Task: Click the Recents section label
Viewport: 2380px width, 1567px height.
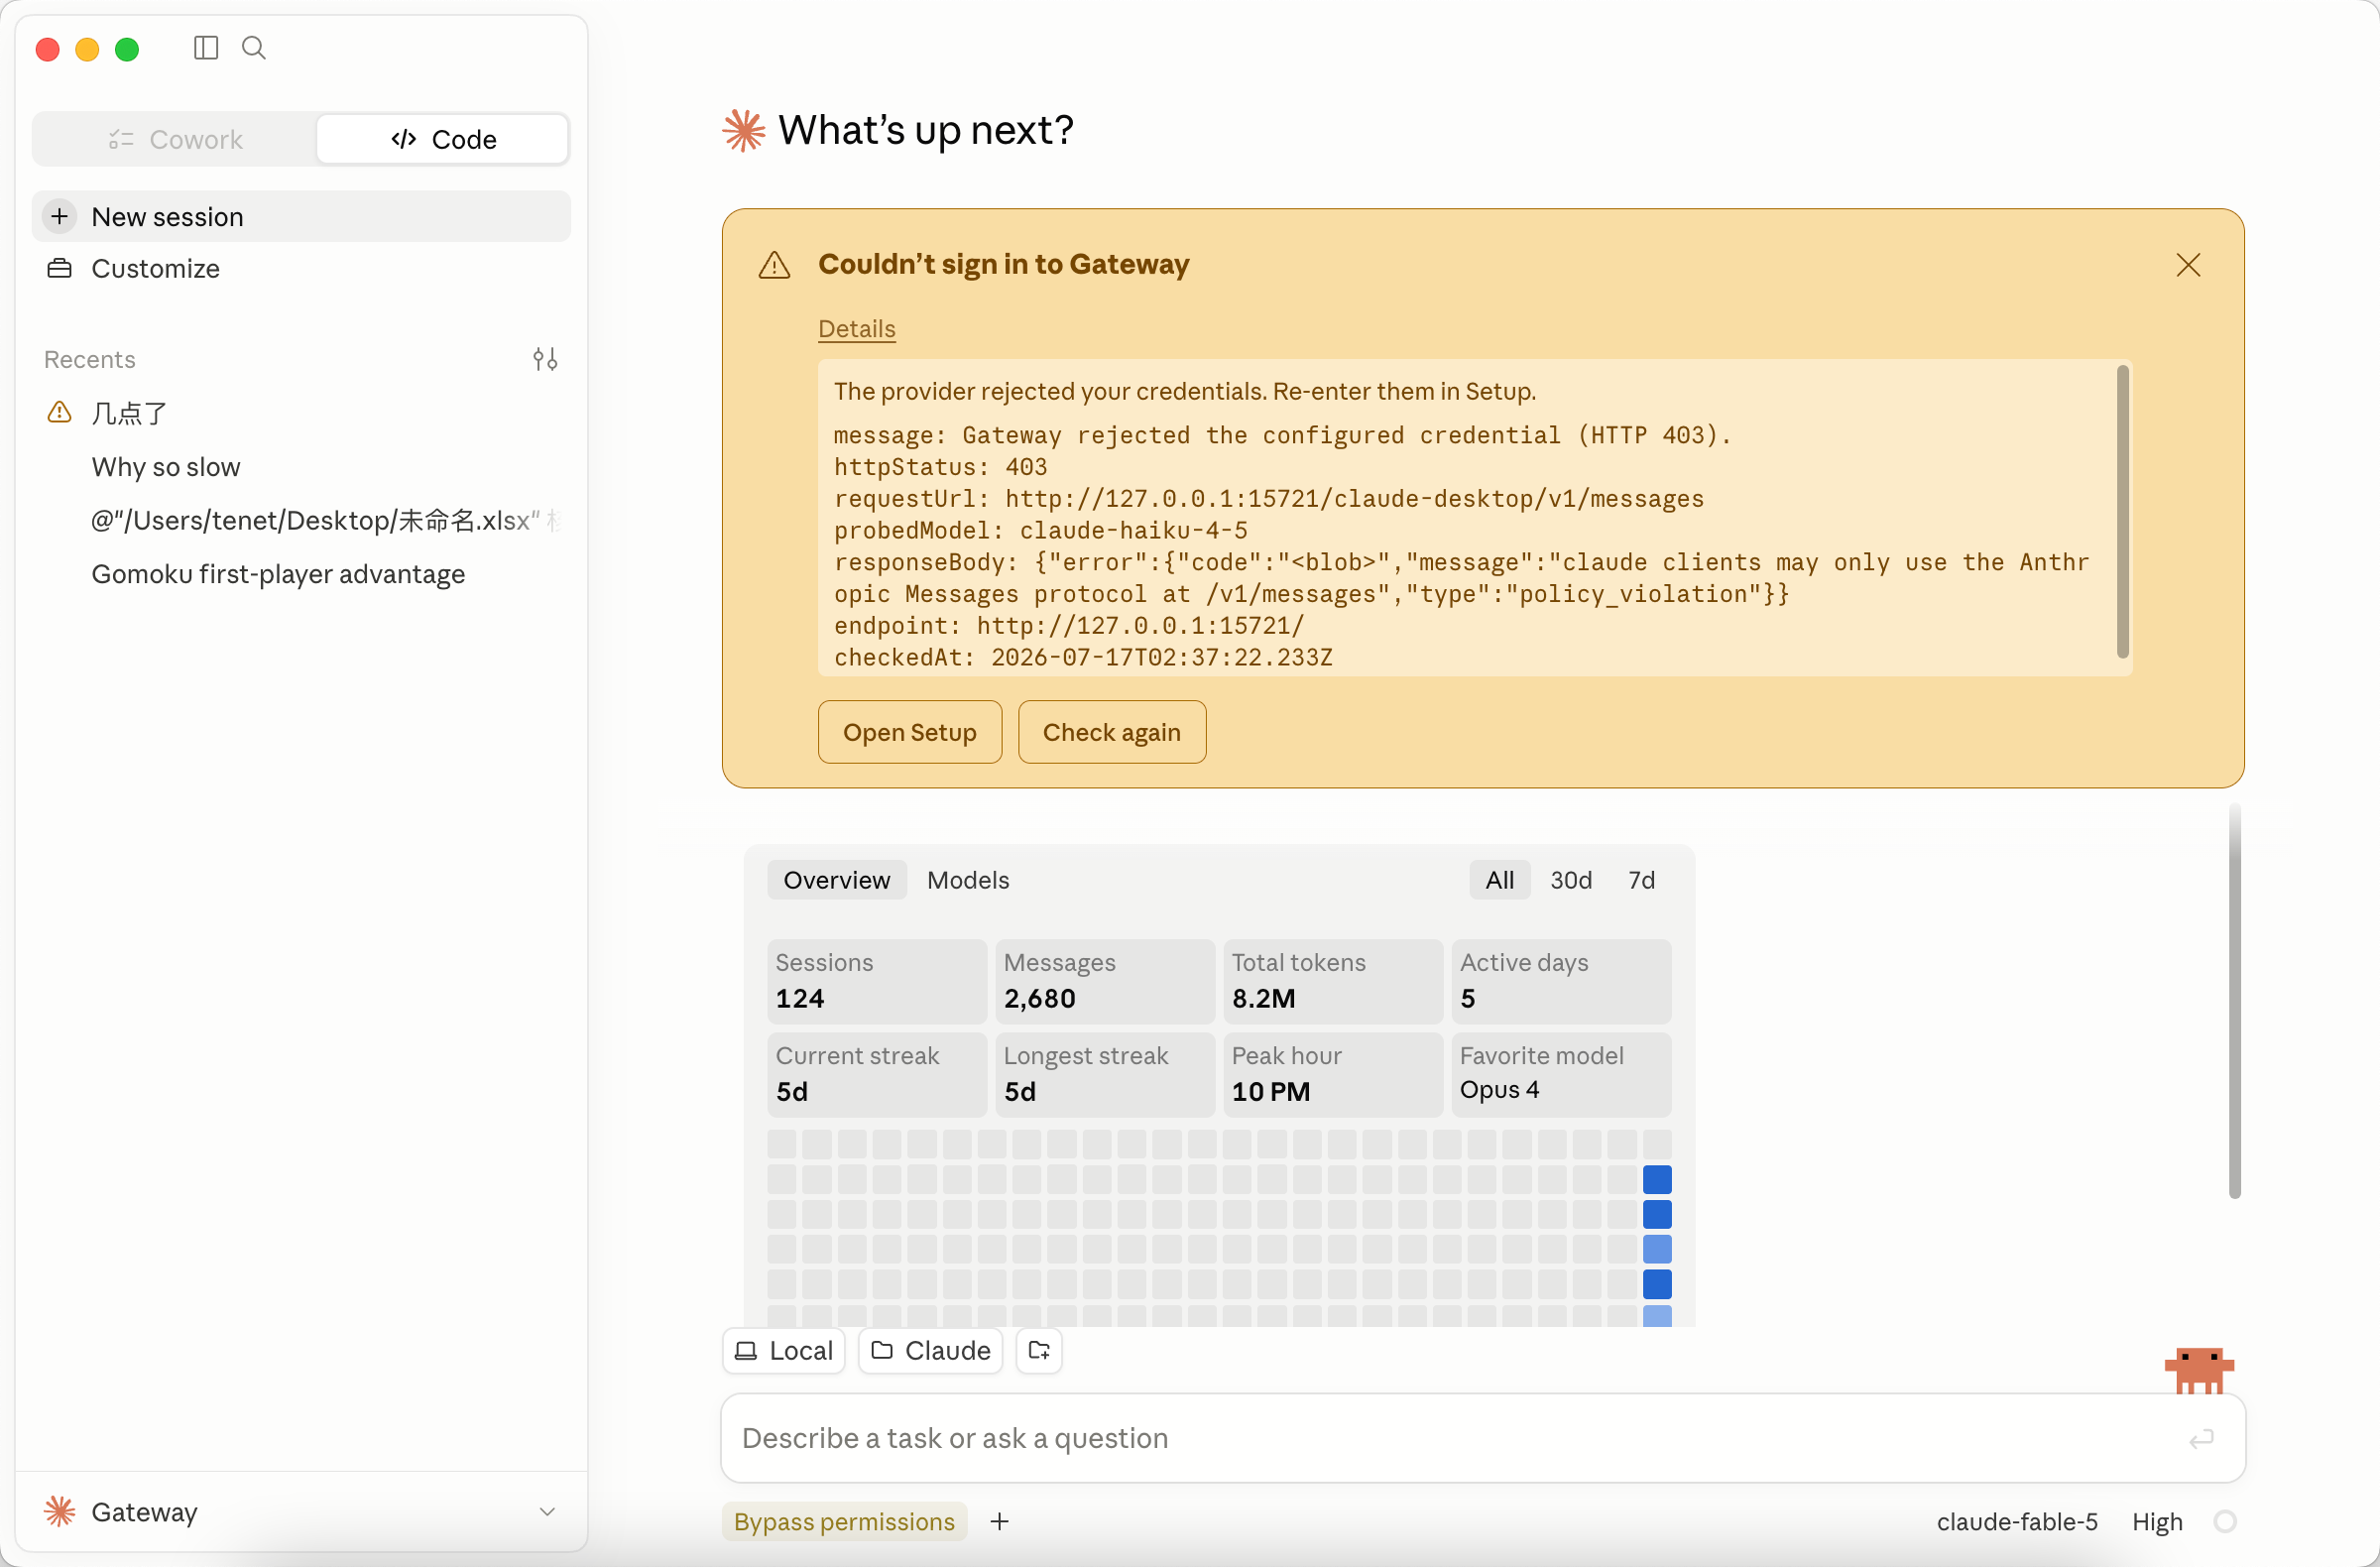Action: click(90, 359)
